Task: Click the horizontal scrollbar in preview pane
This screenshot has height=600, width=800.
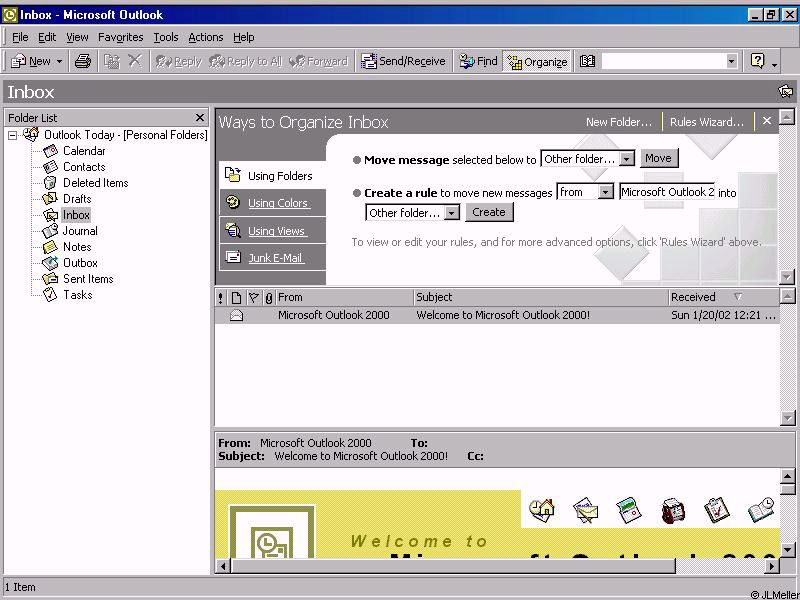Action: coord(450,566)
